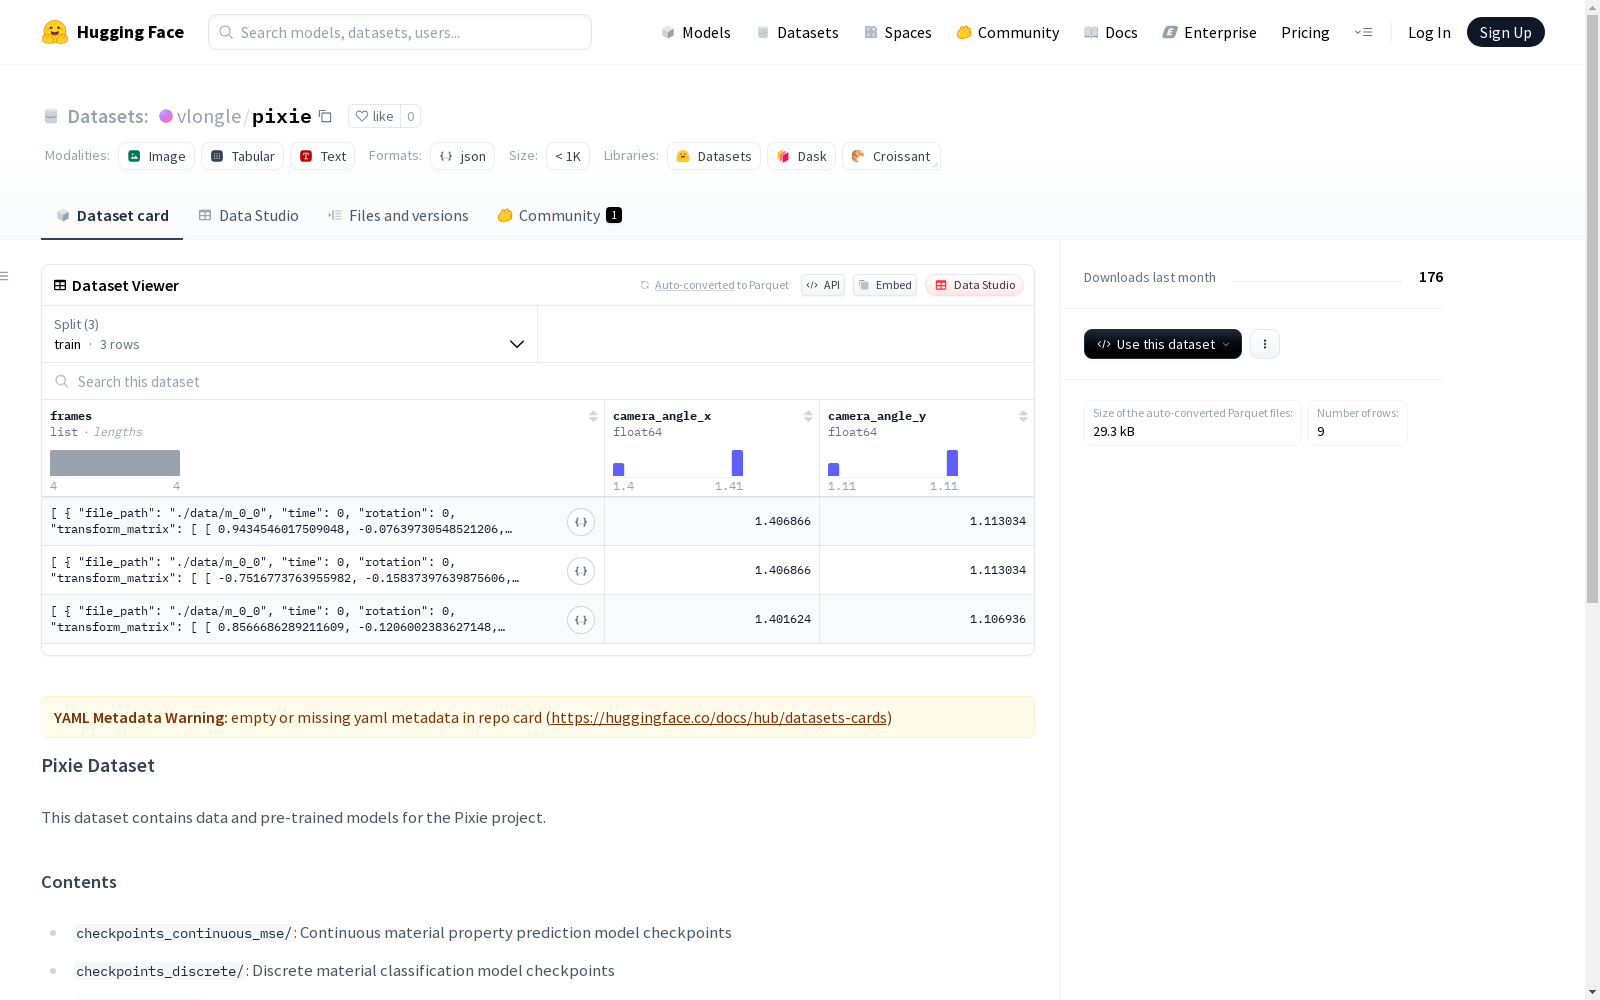Copy dataset name with copy icon

click(x=325, y=116)
